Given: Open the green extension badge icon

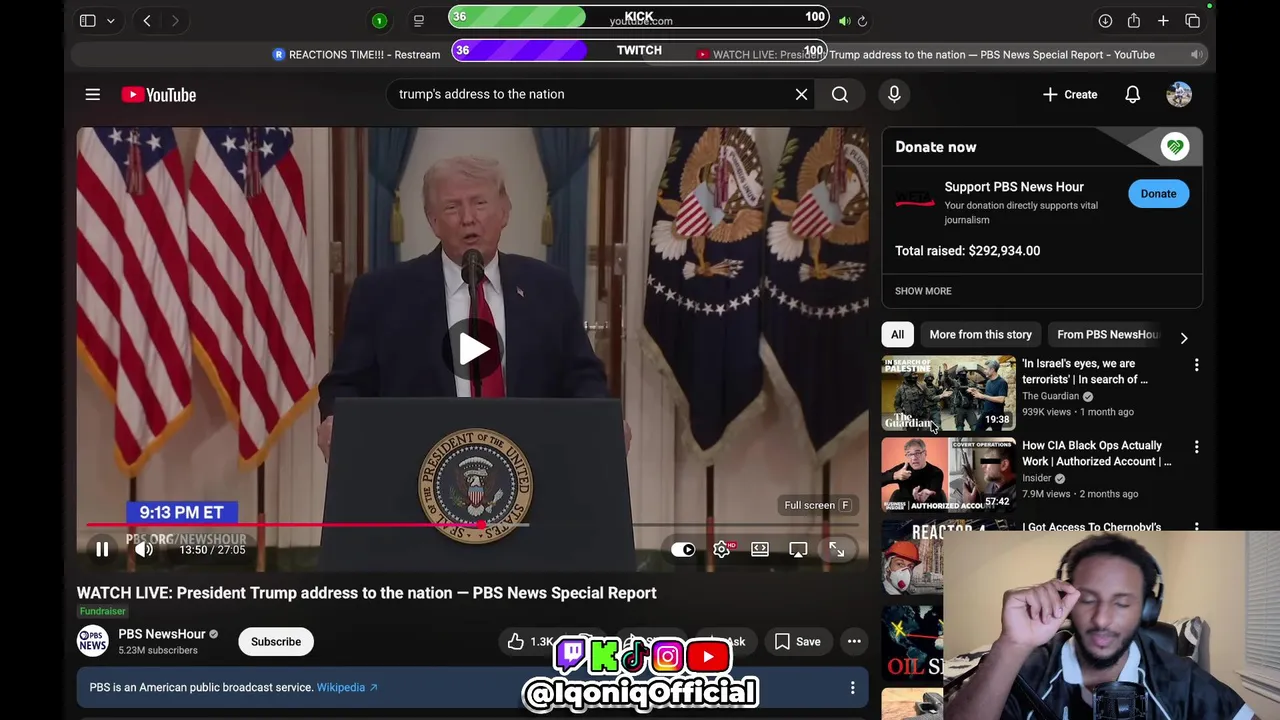Looking at the screenshot, I should pos(379,20).
